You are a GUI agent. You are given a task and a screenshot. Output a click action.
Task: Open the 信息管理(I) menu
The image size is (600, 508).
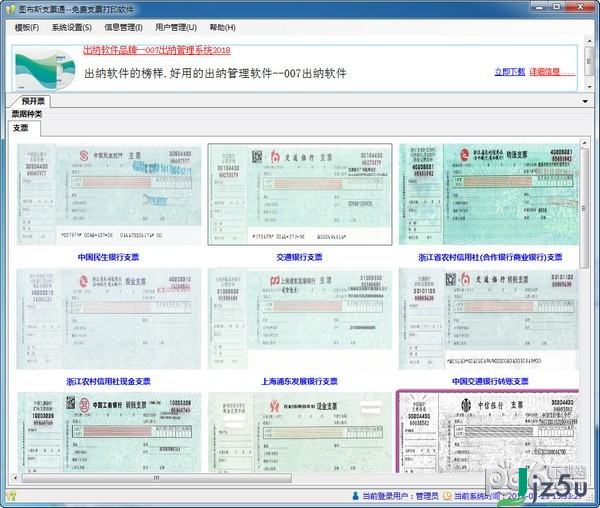123,28
